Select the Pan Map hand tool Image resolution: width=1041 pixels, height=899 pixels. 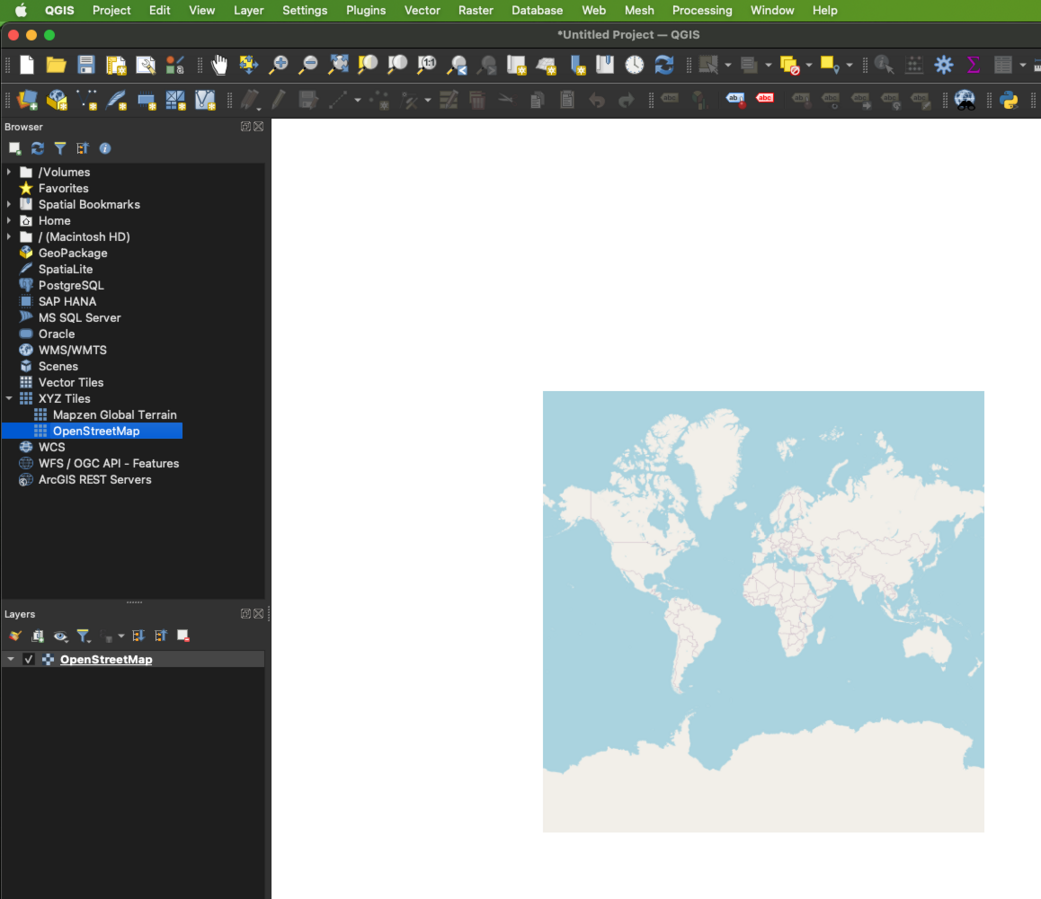coord(219,65)
